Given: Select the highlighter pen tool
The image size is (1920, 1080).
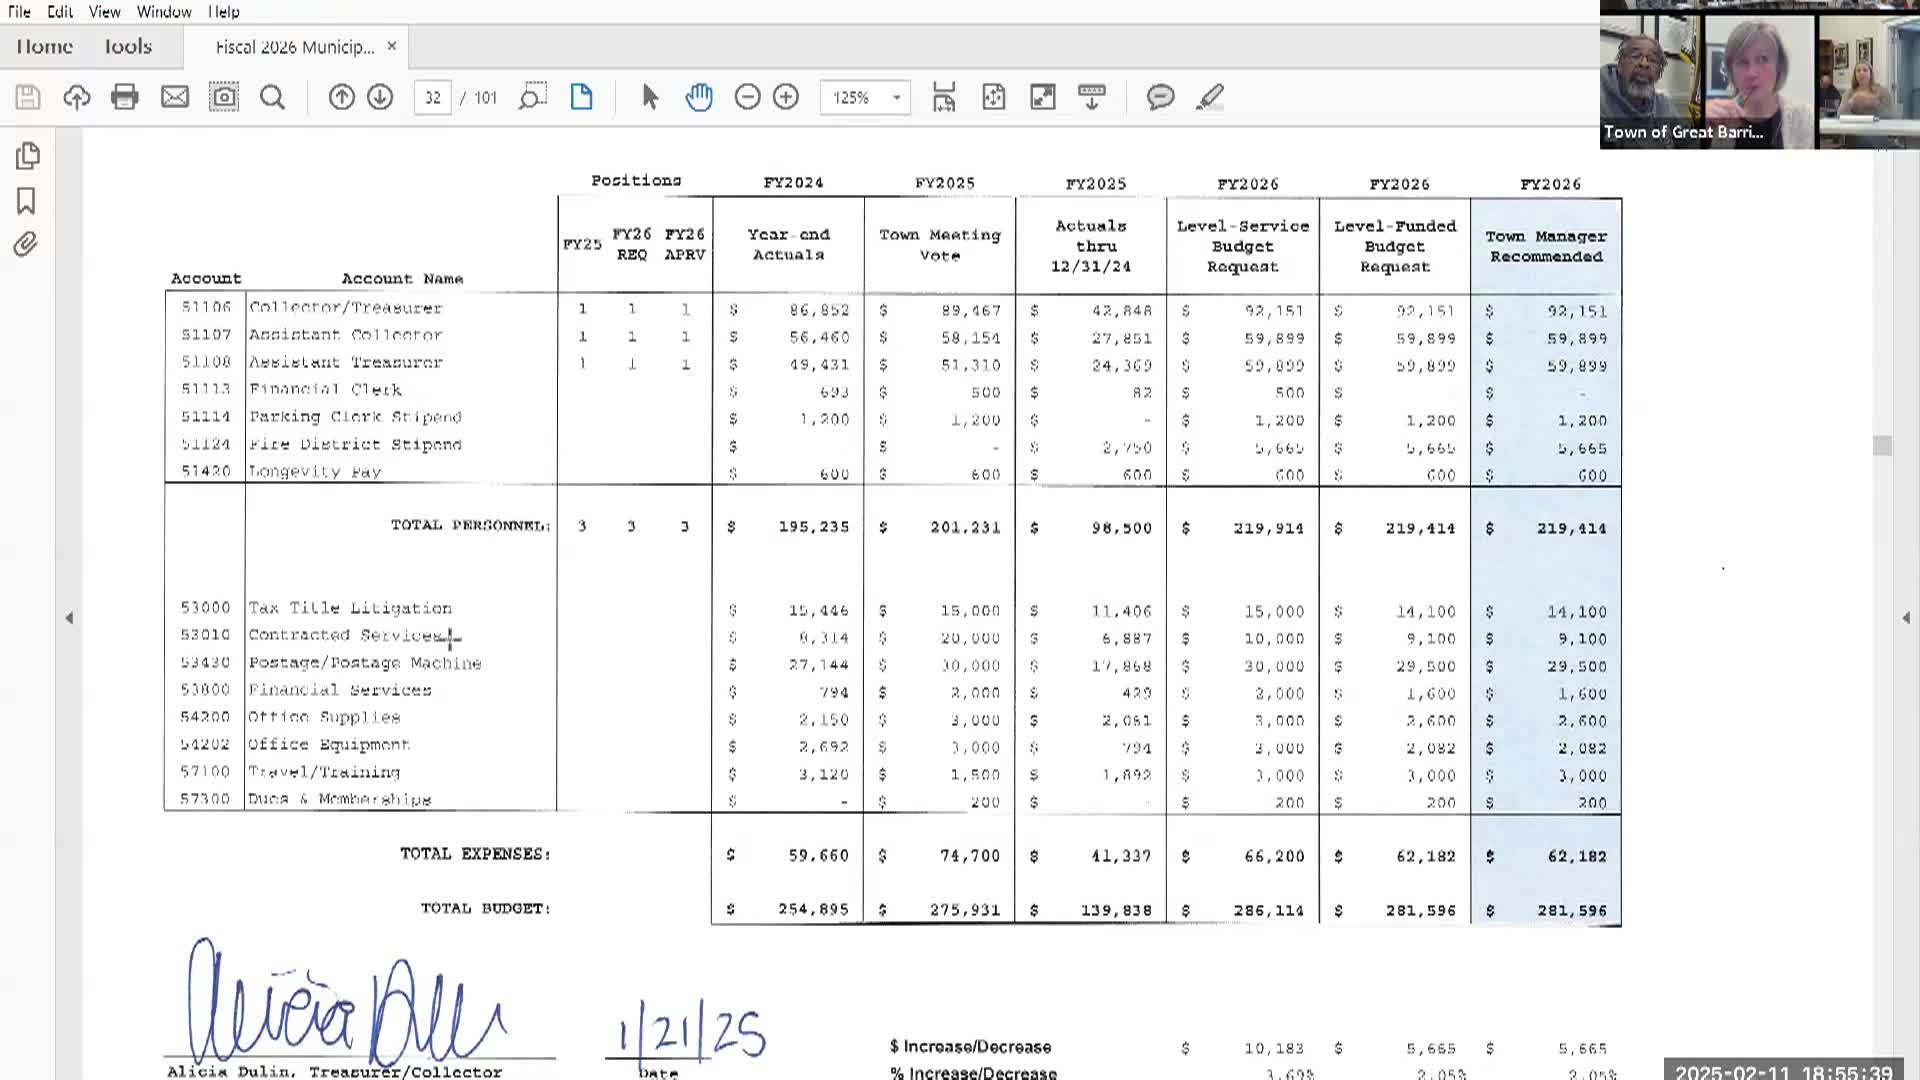Looking at the screenshot, I should [1210, 97].
